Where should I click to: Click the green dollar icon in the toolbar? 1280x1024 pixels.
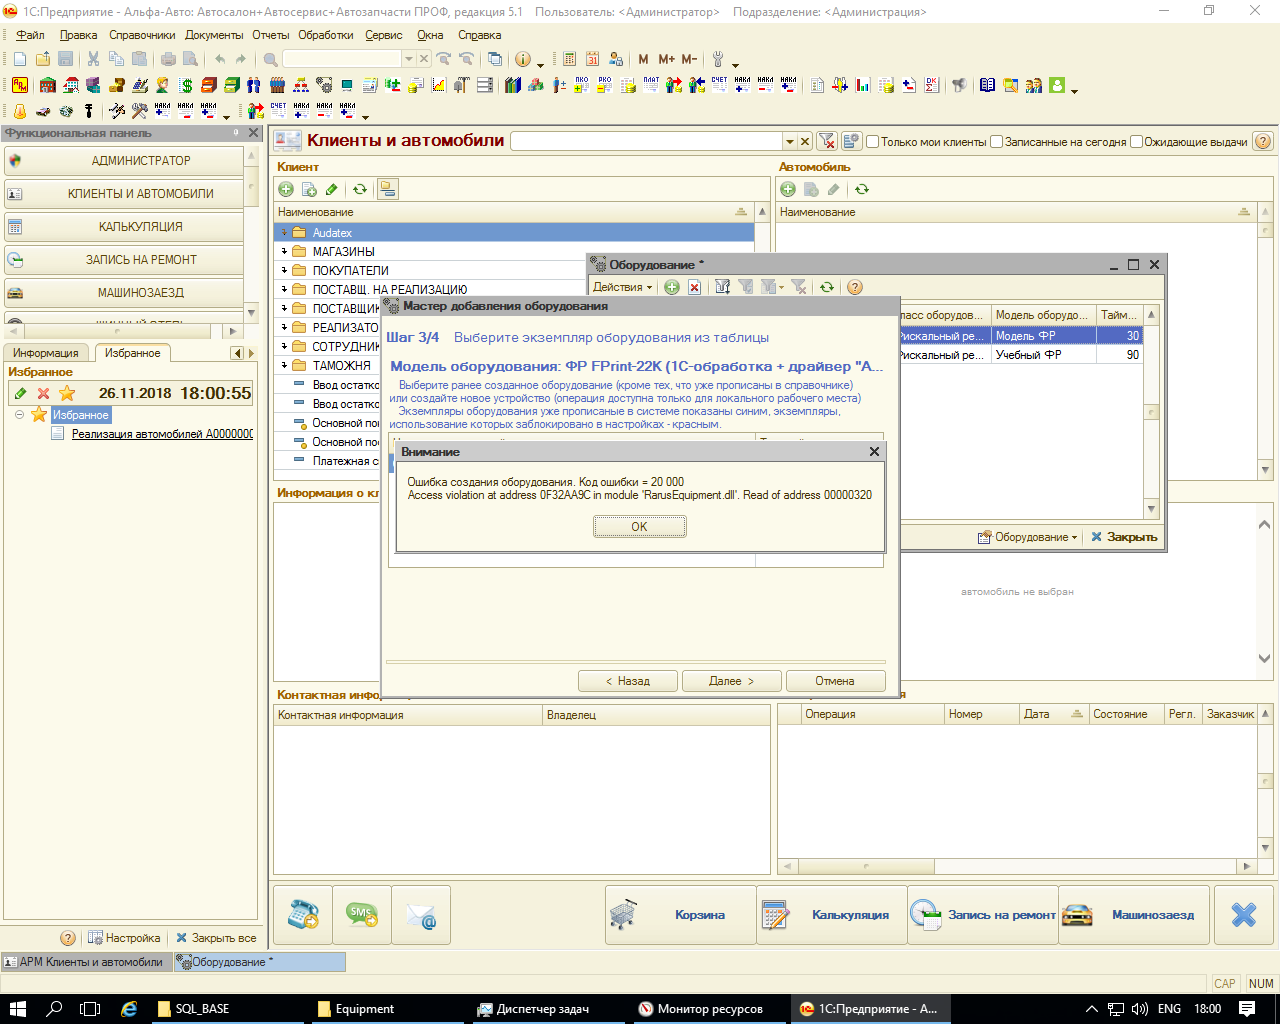[x=186, y=85]
